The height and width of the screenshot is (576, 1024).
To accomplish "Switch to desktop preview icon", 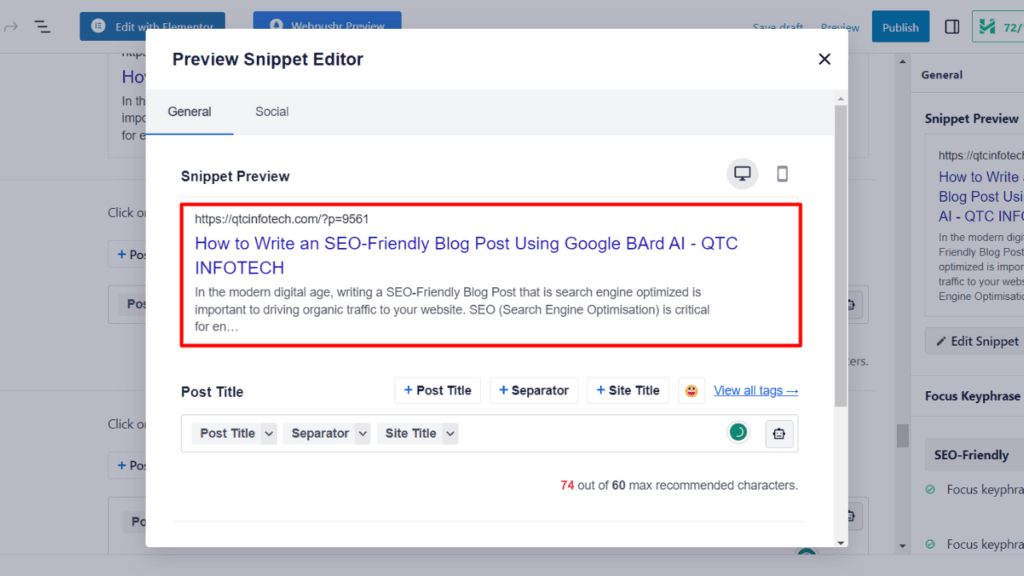I will 742,174.
